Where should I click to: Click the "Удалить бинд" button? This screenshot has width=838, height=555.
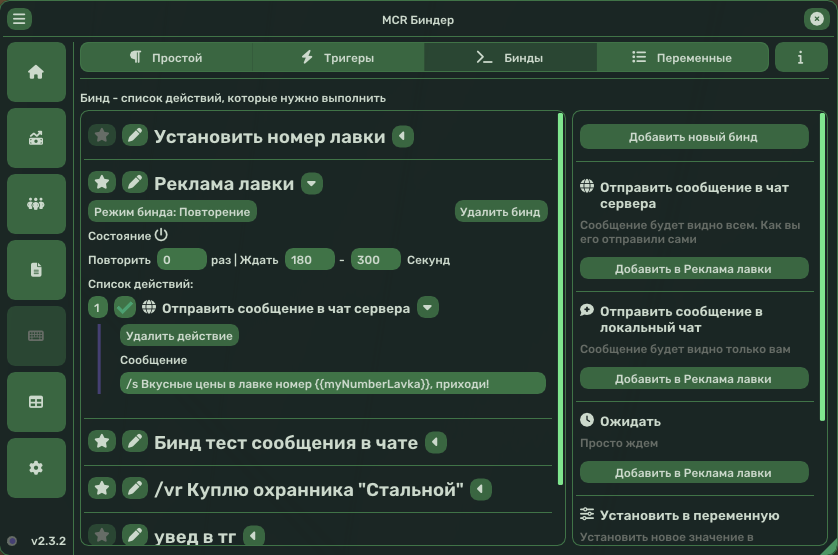click(x=500, y=212)
